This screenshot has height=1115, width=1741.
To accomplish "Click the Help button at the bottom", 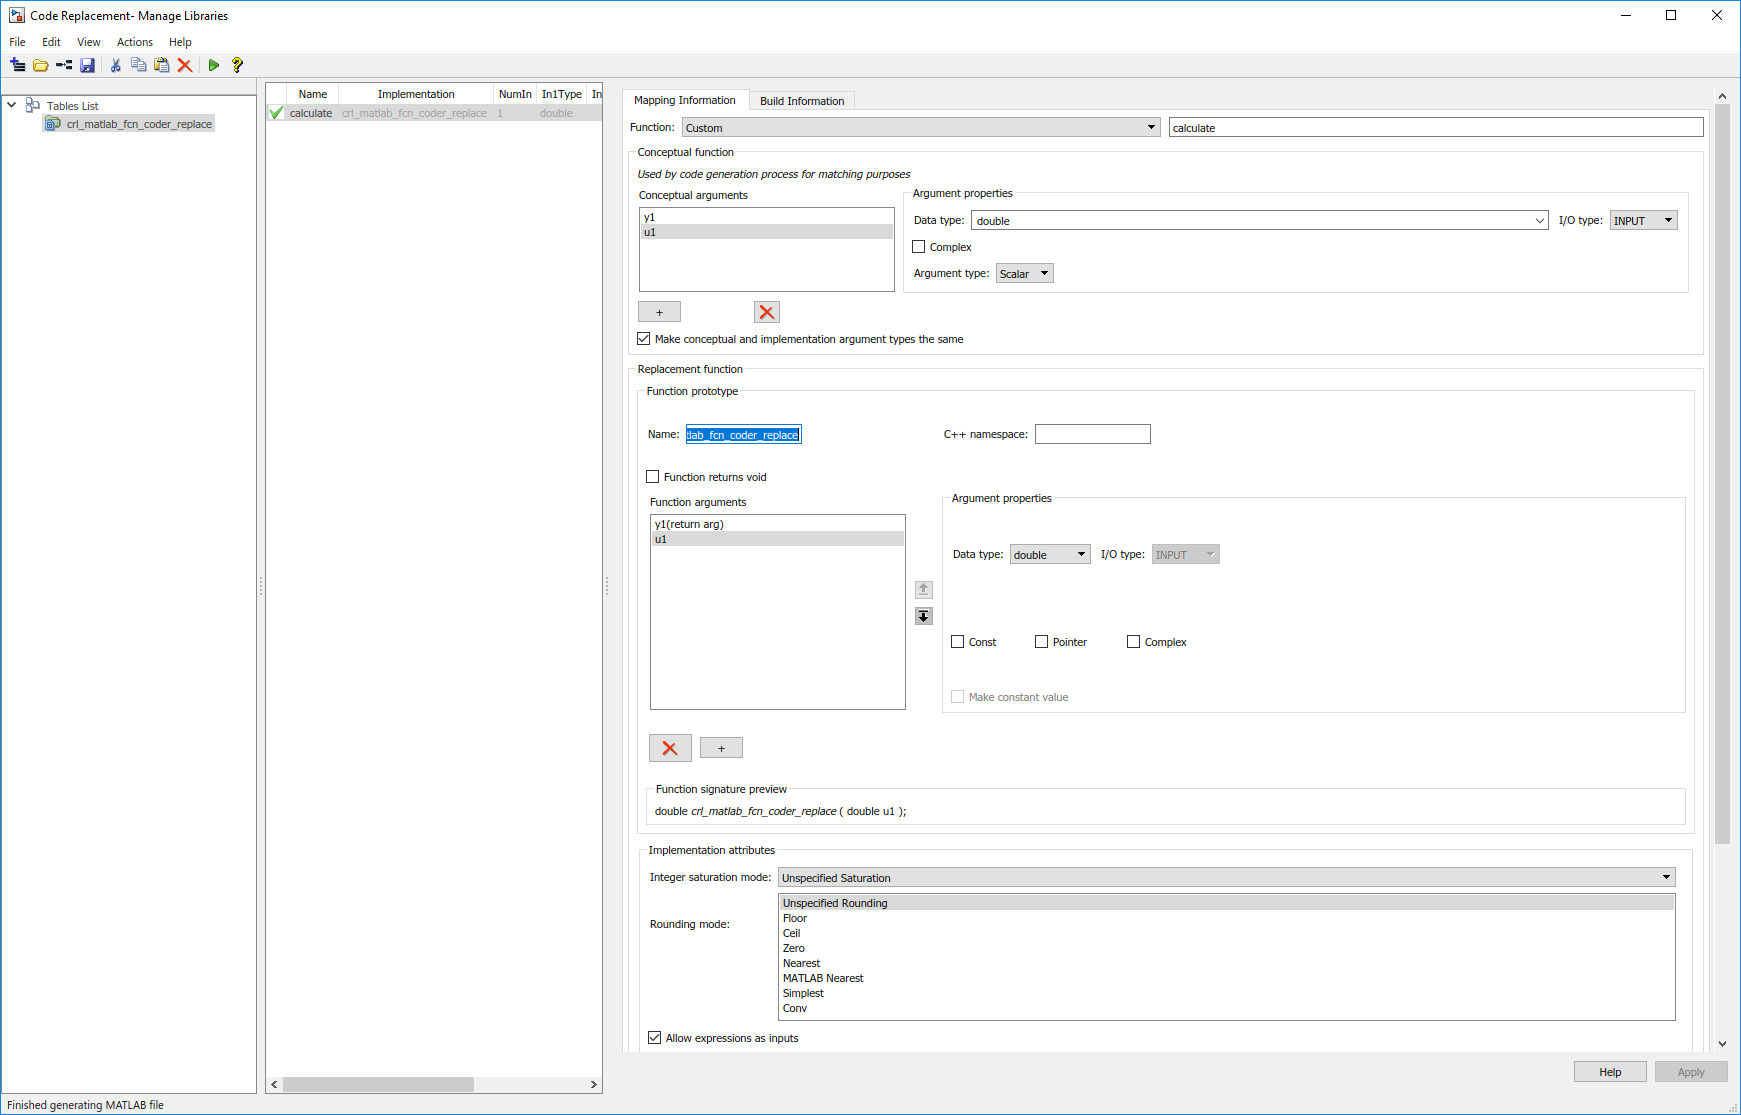I will click(x=1610, y=1072).
